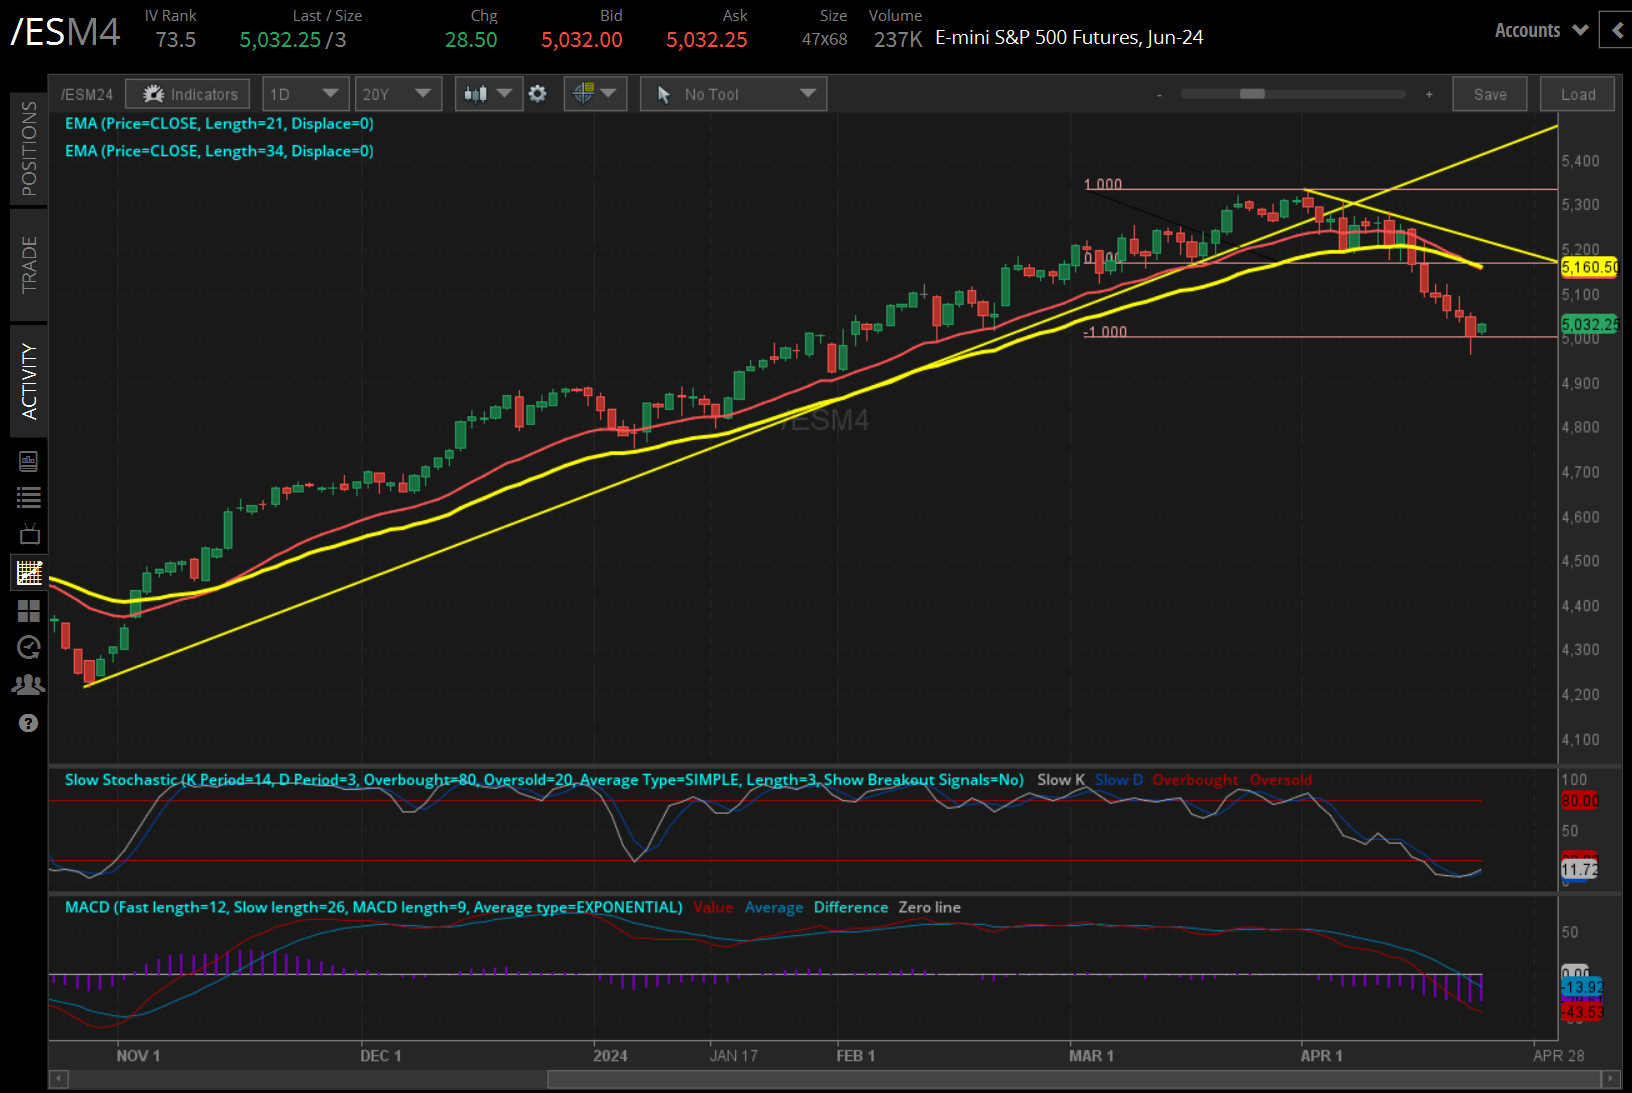1632x1093 pixels.
Task: Expand the Accounts dropdown
Action: 1540,30
